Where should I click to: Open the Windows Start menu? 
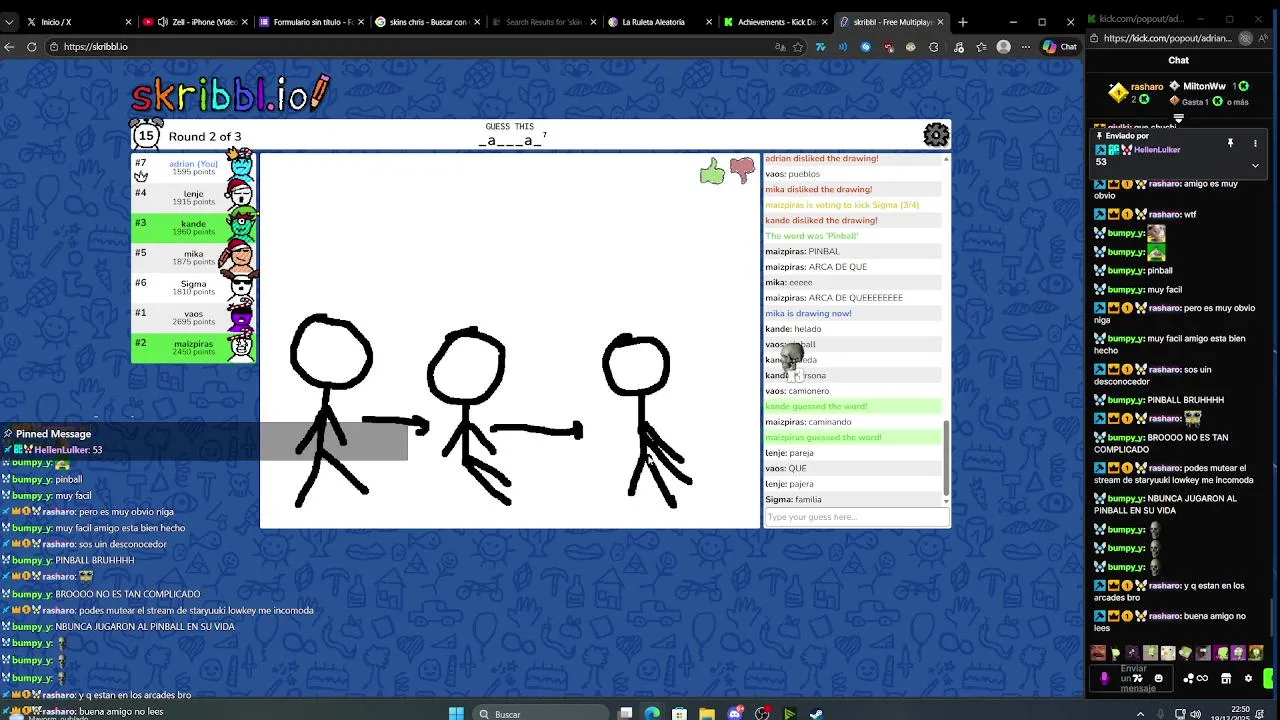(x=456, y=713)
